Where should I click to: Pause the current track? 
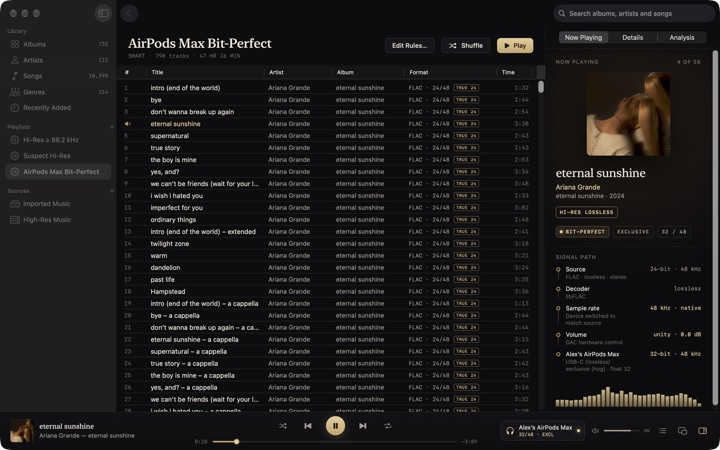335,426
